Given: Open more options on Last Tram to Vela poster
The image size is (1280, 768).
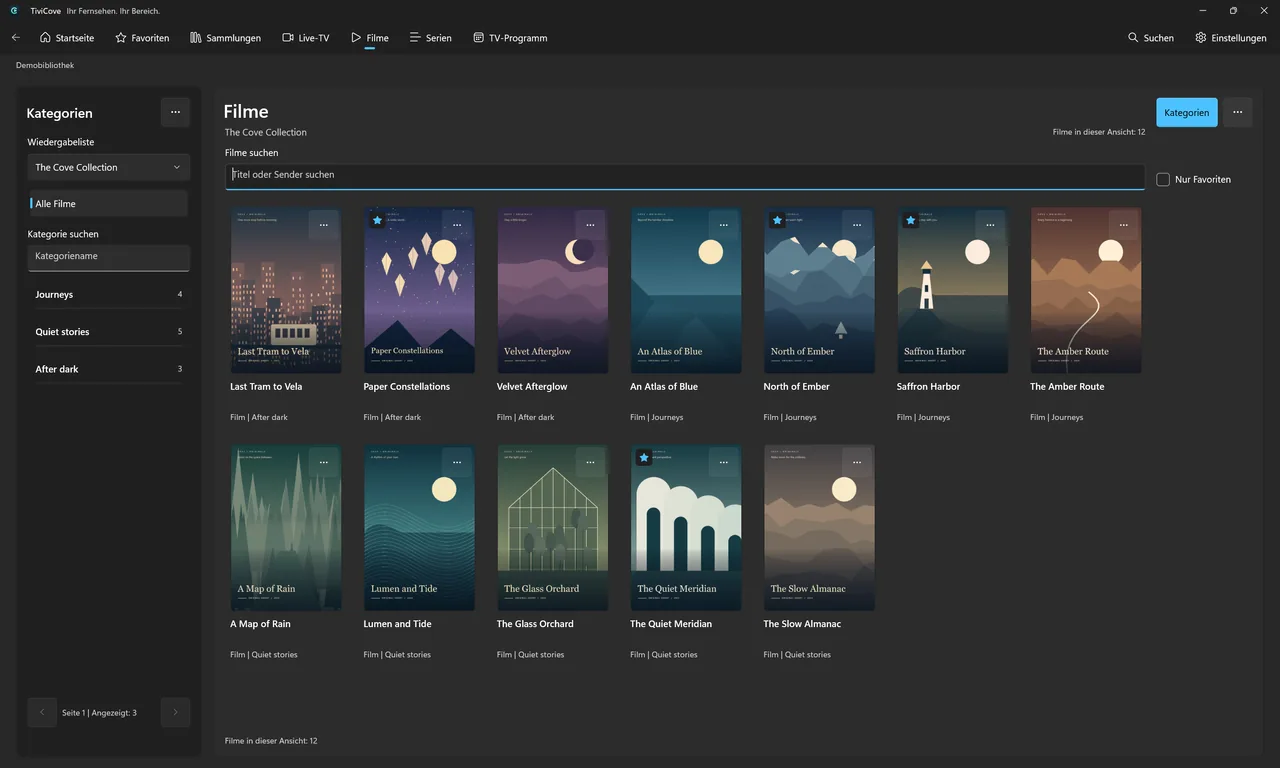Looking at the screenshot, I should (323, 225).
